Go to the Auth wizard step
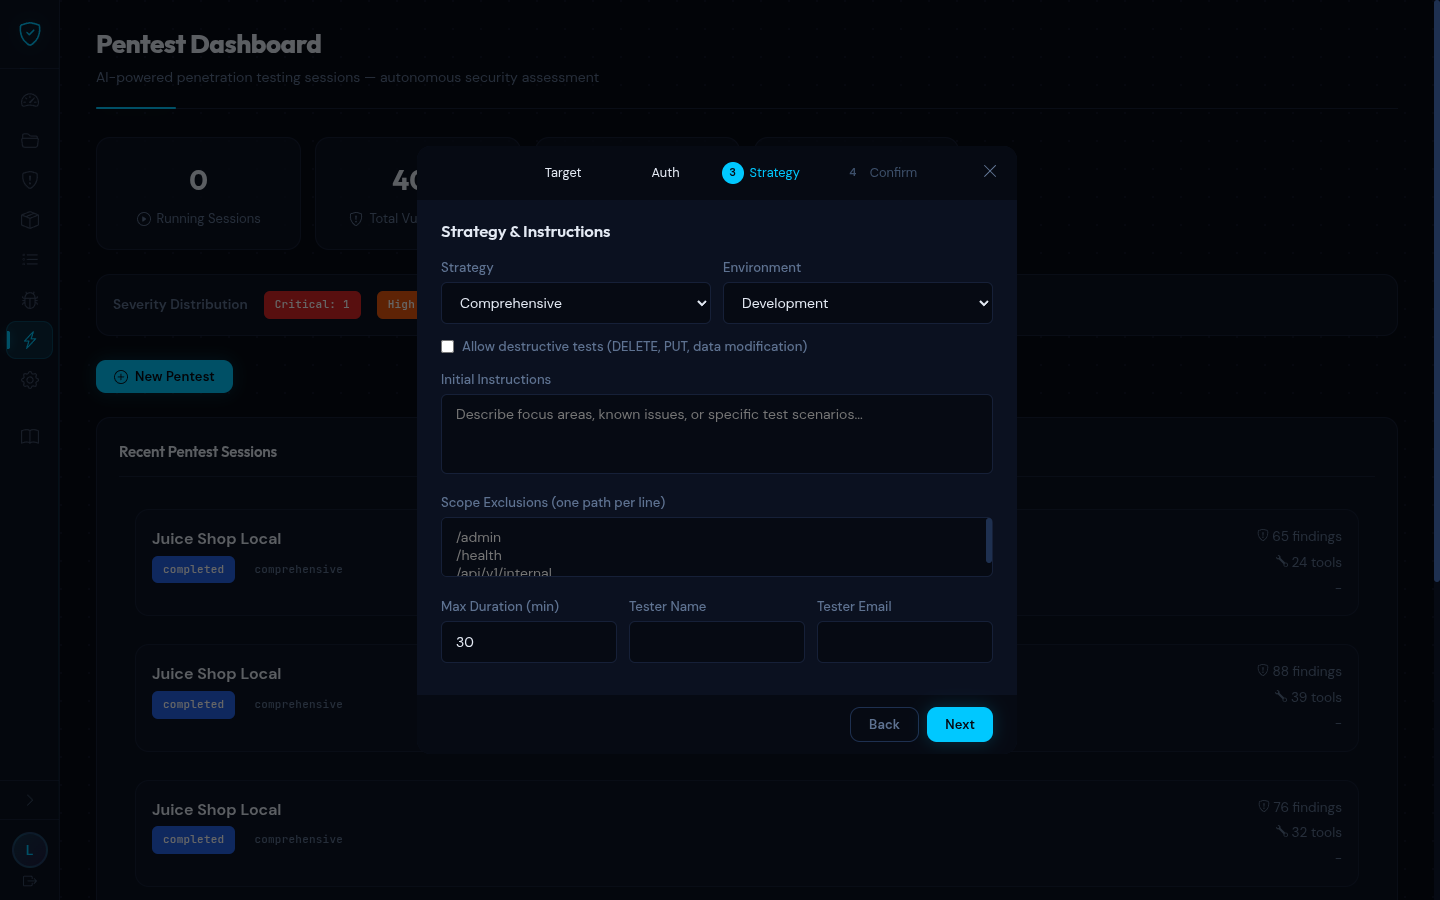This screenshot has width=1440, height=900. pyautogui.click(x=665, y=173)
